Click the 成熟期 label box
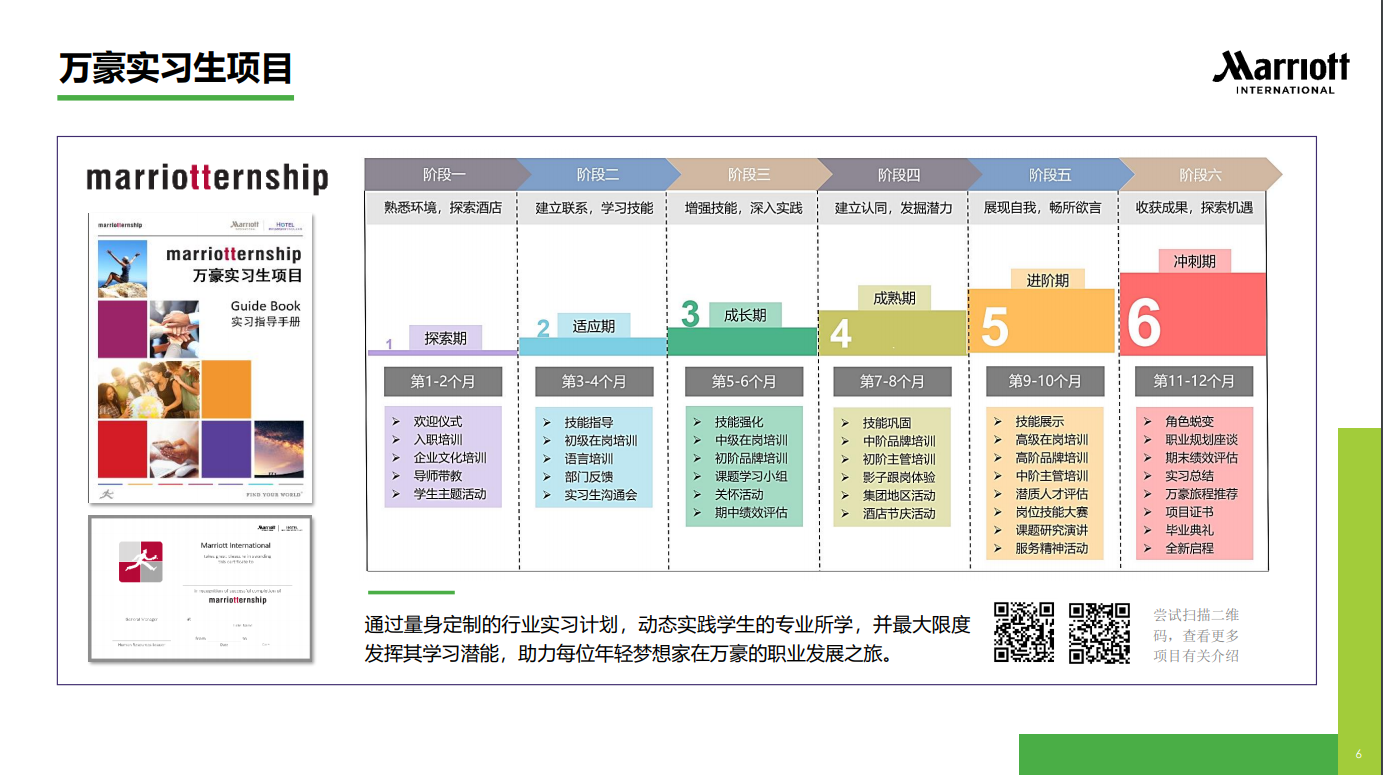Screen dimensions: 1383x775 [894, 298]
